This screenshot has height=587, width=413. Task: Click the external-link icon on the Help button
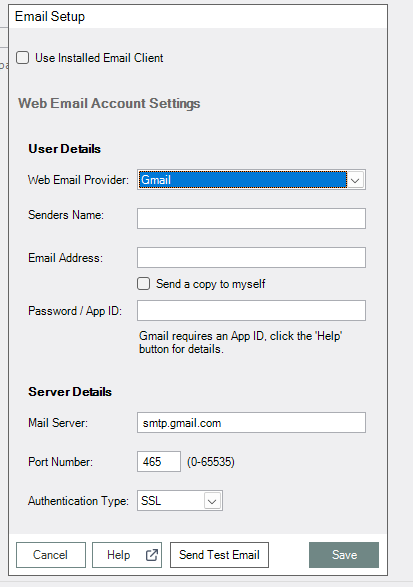point(152,555)
